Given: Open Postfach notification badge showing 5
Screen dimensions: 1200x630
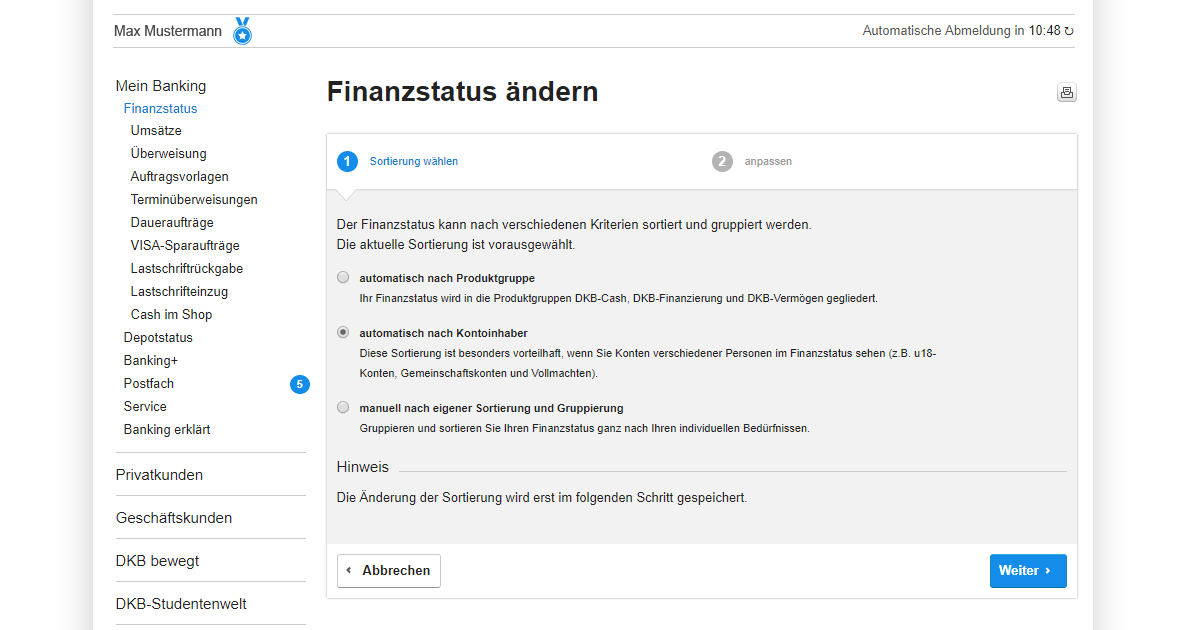Looking at the screenshot, I should (x=300, y=384).
